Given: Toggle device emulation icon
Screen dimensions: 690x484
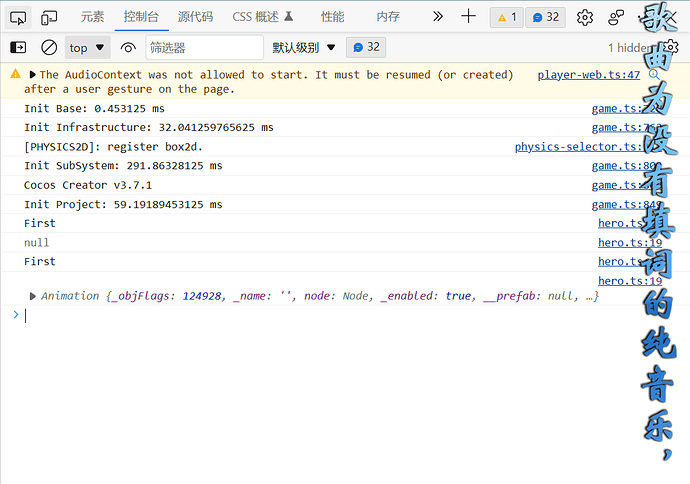Looking at the screenshot, I should click(49, 18).
